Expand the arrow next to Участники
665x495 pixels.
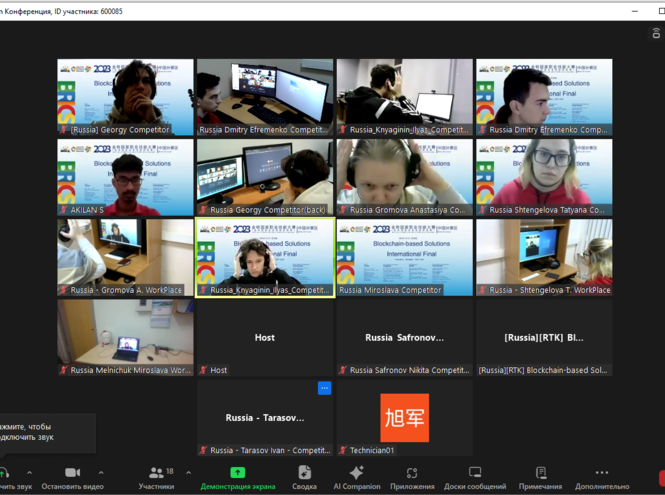[x=184, y=473]
